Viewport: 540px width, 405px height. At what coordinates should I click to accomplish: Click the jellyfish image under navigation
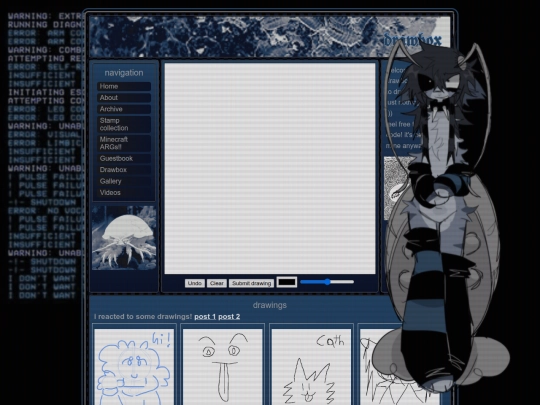124,238
